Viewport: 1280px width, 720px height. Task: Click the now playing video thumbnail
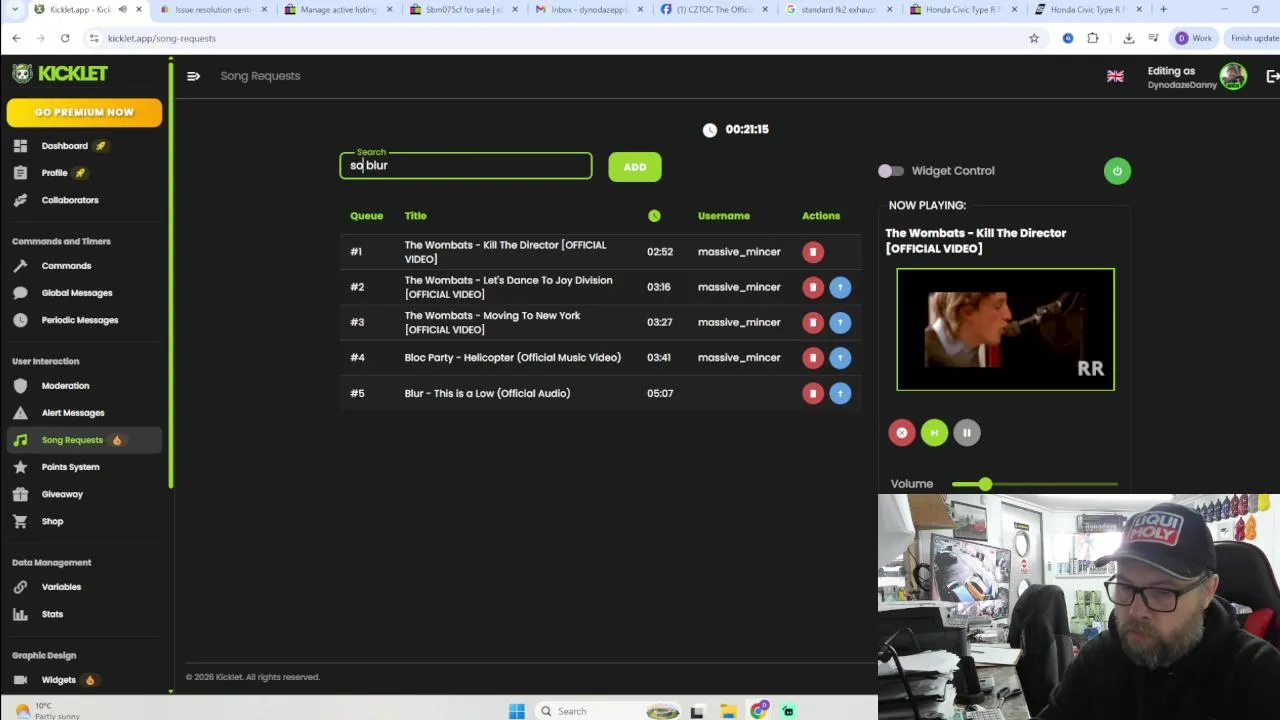[x=1005, y=329]
